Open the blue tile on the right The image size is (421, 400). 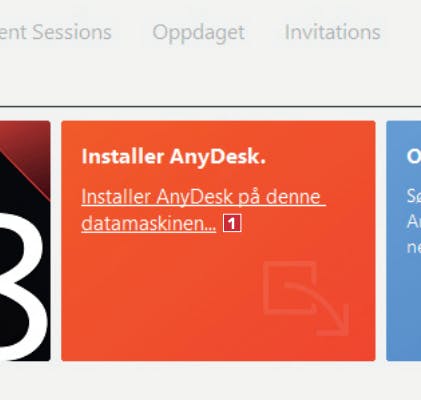coord(404,241)
